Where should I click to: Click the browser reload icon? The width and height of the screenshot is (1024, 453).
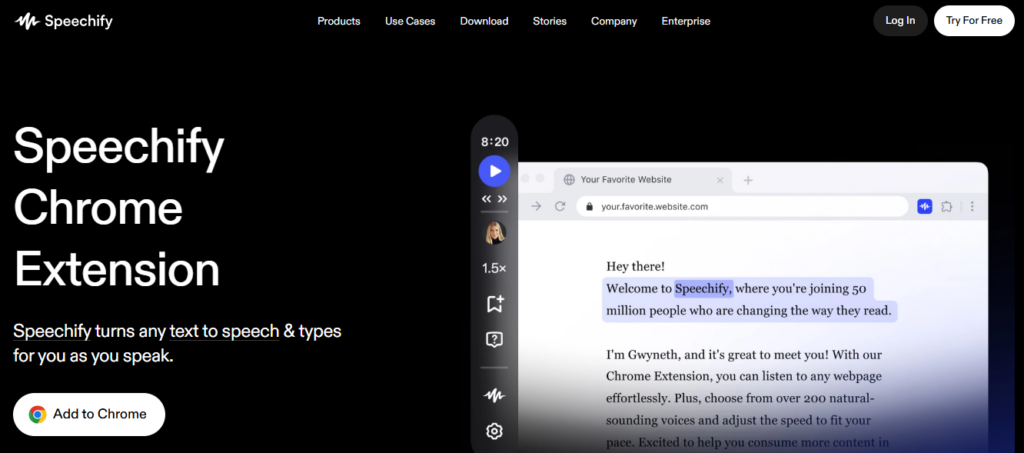[x=560, y=206]
